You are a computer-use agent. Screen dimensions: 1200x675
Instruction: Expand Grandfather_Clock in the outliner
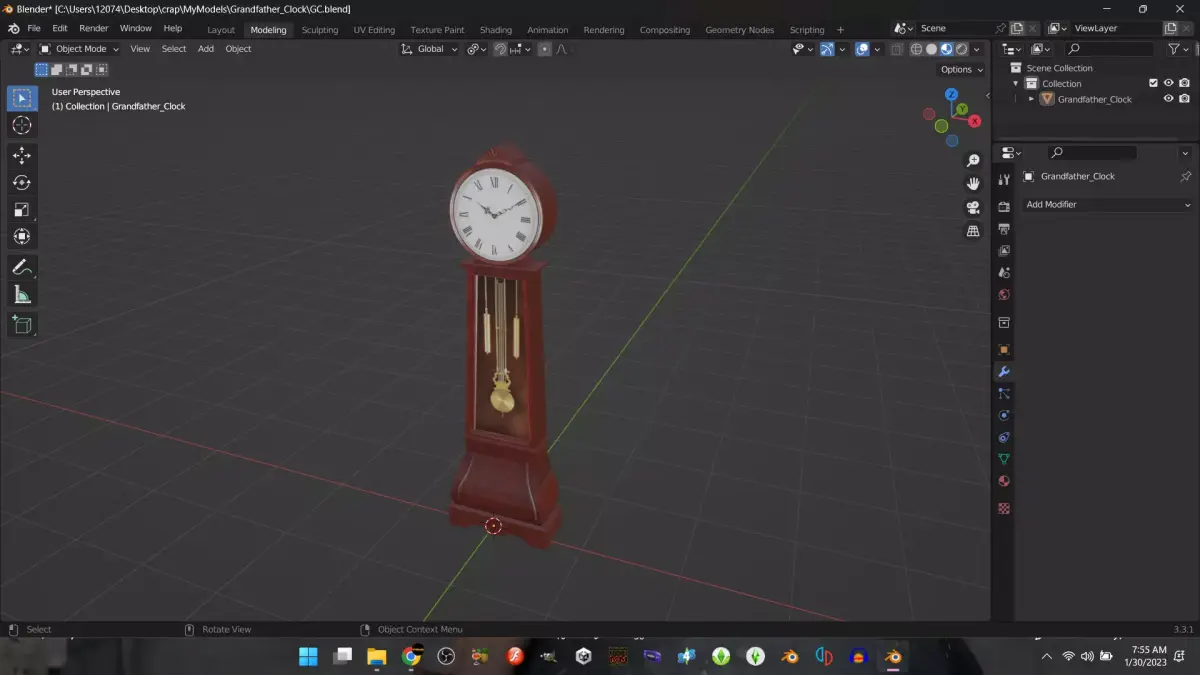click(x=1031, y=99)
